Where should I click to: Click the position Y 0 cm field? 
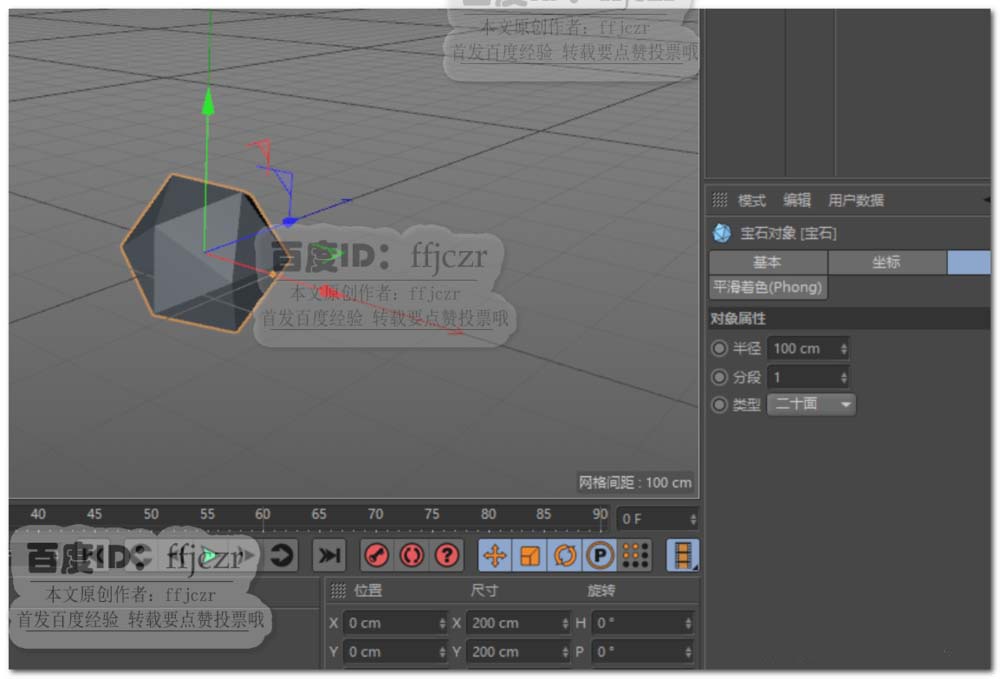pyautogui.click(x=395, y=652)
